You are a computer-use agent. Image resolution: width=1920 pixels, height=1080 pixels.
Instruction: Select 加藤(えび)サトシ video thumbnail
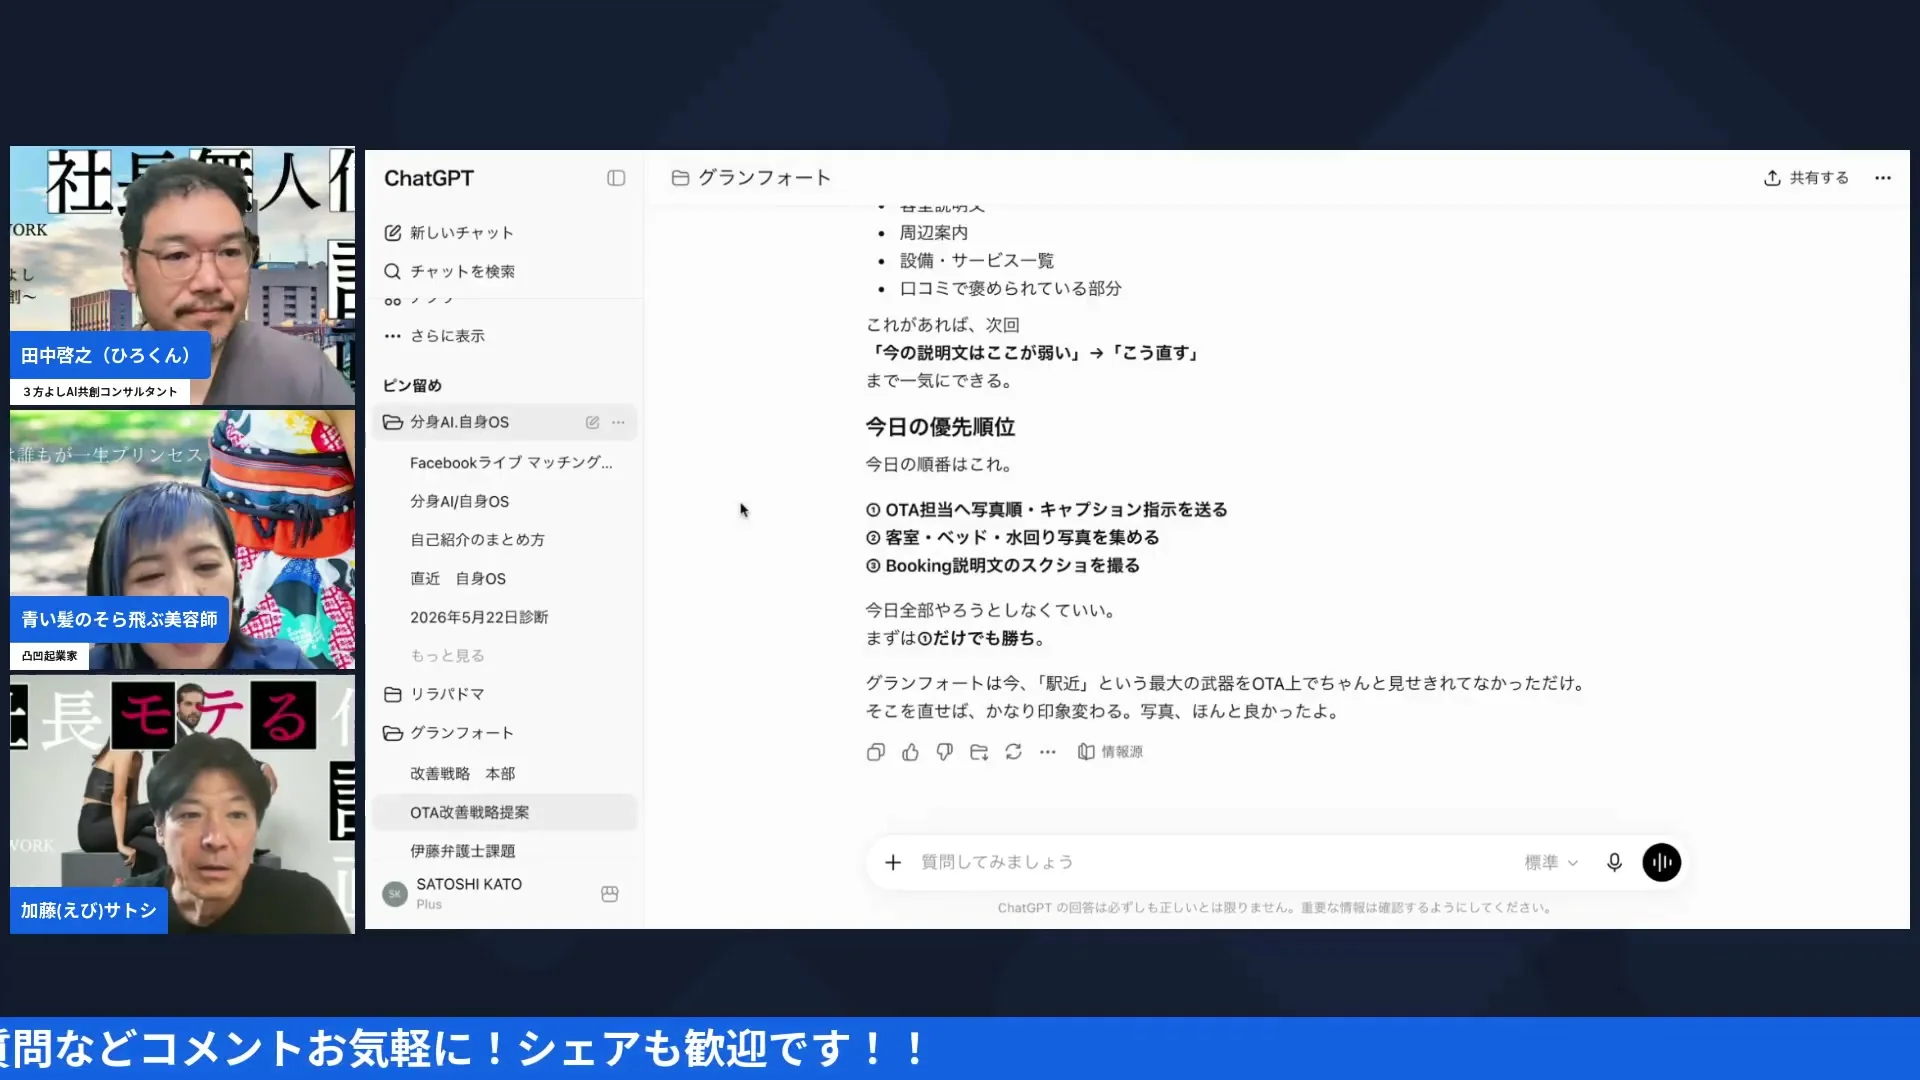click(182, 804)
